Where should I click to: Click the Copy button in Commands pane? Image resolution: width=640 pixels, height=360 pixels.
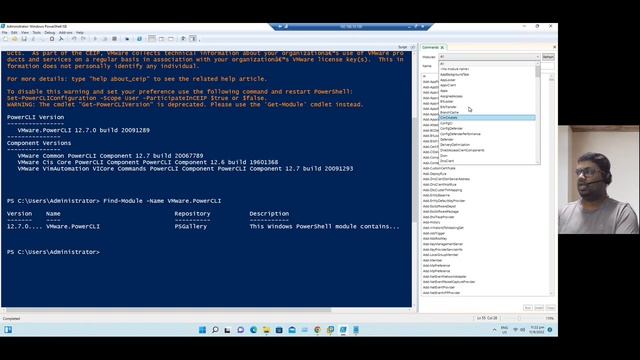click(550, 308)
